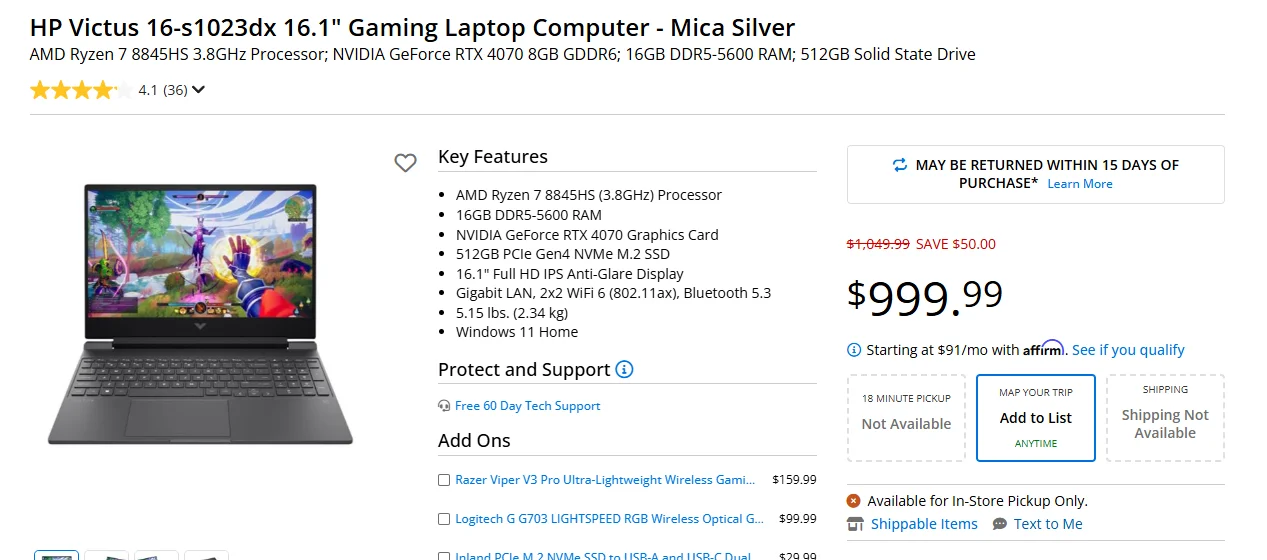
Task: Click the headset icon by Tech Support
Action: pyautogui.click(x=444, y=406)
